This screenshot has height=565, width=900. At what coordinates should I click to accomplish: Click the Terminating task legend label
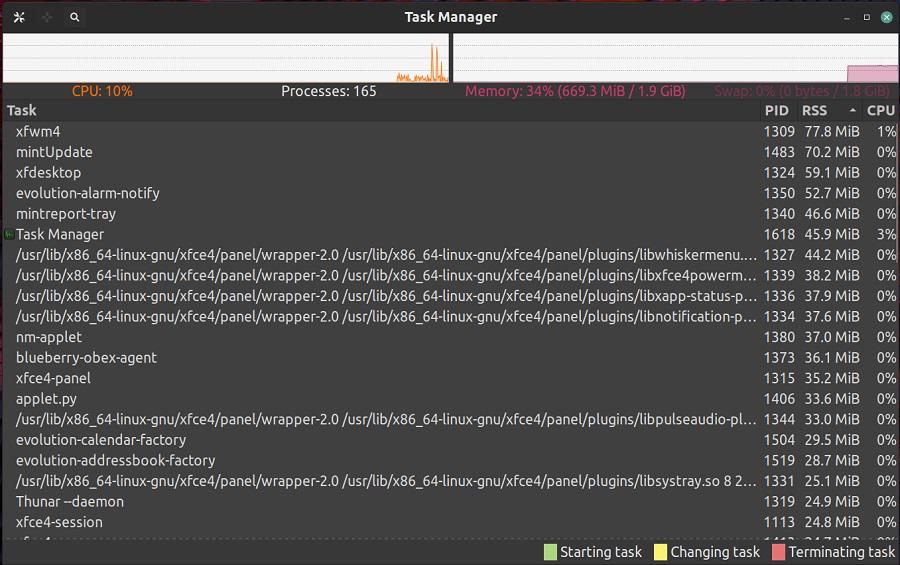tap(842, 552)
